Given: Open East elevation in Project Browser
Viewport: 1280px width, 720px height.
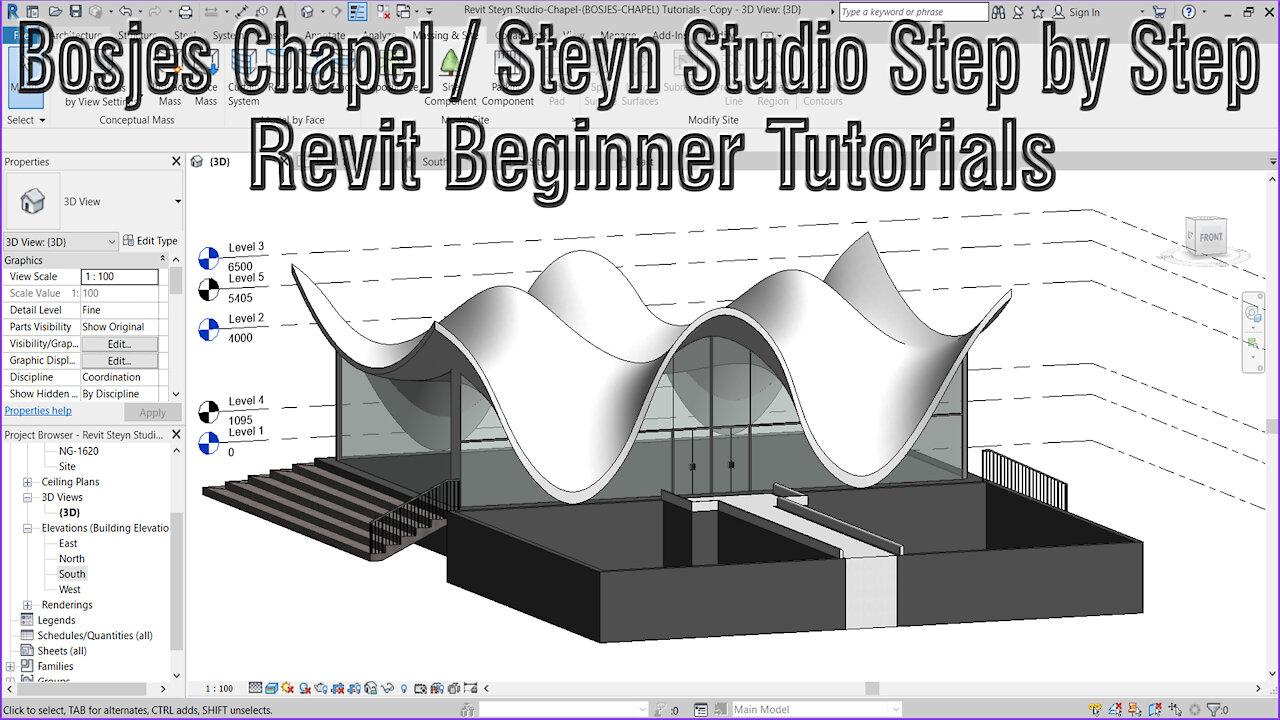Looking at the screenshot, I should [x=68, y=543].
